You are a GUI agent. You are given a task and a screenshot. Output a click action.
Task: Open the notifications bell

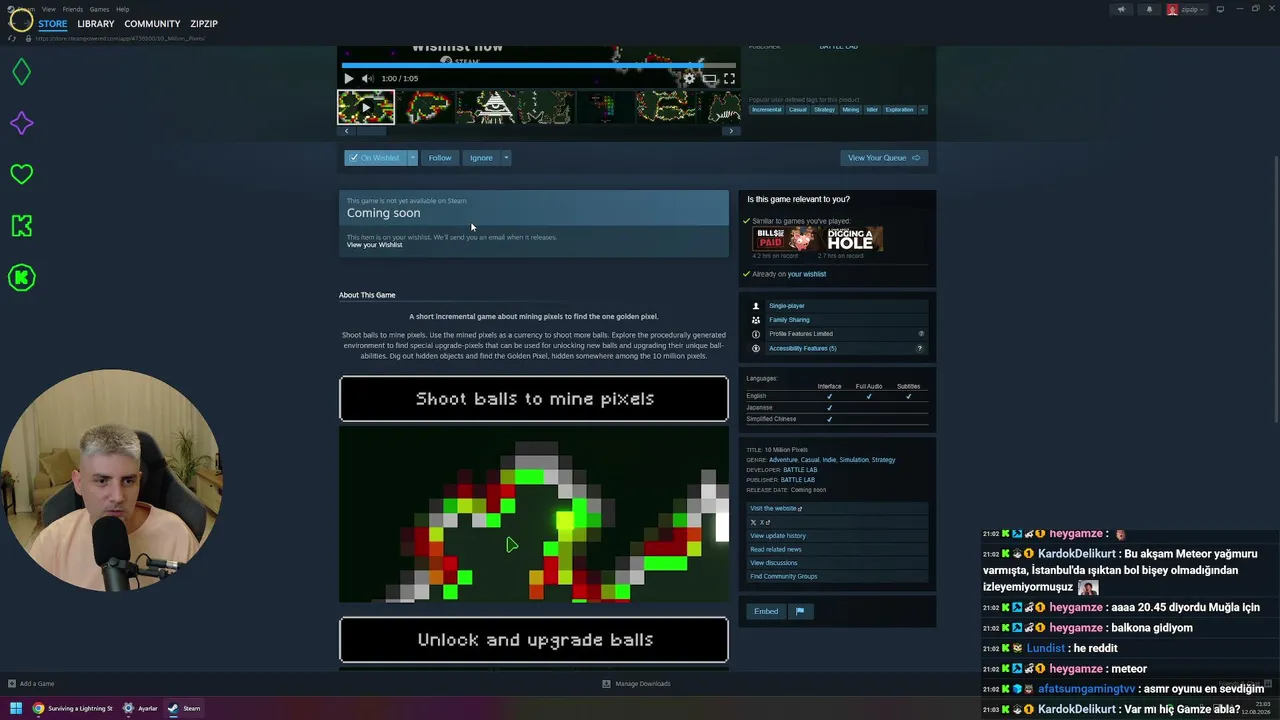1149,9
